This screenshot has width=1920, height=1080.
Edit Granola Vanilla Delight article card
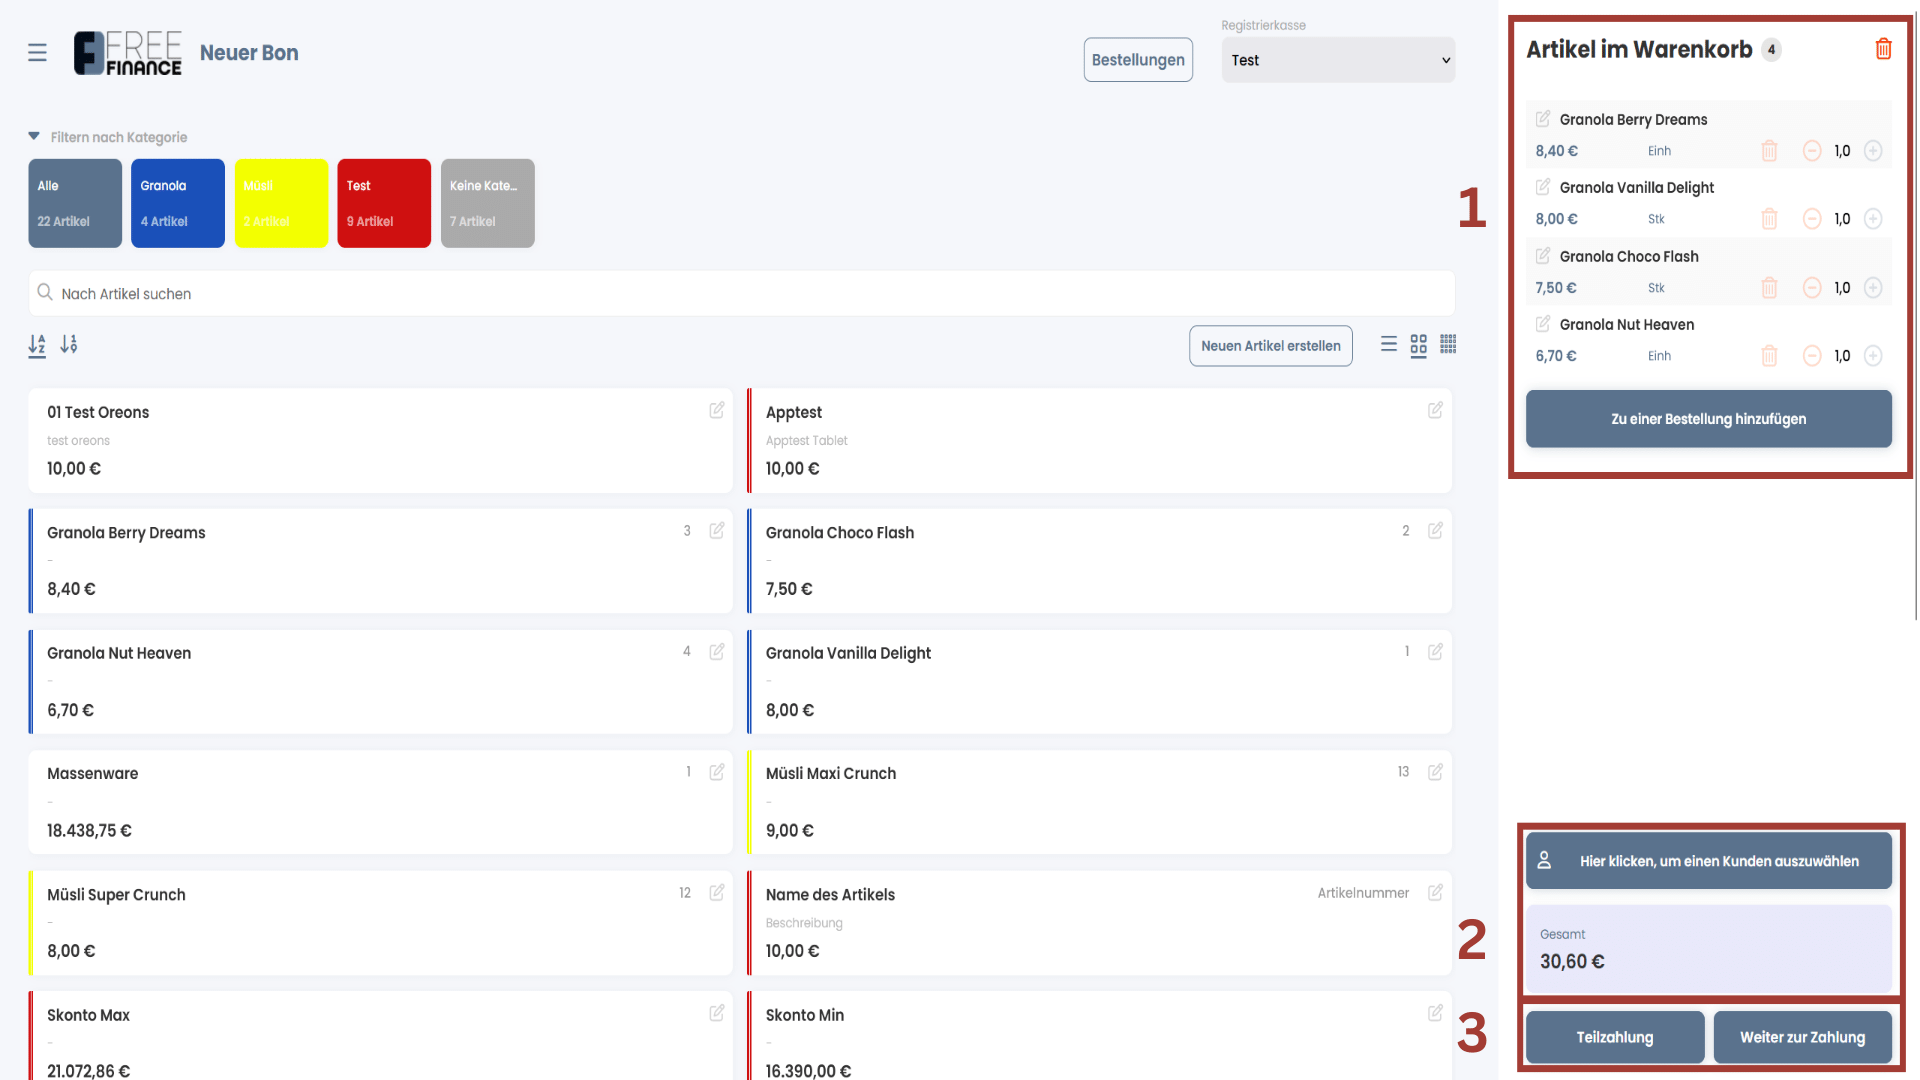(1435, 651)
